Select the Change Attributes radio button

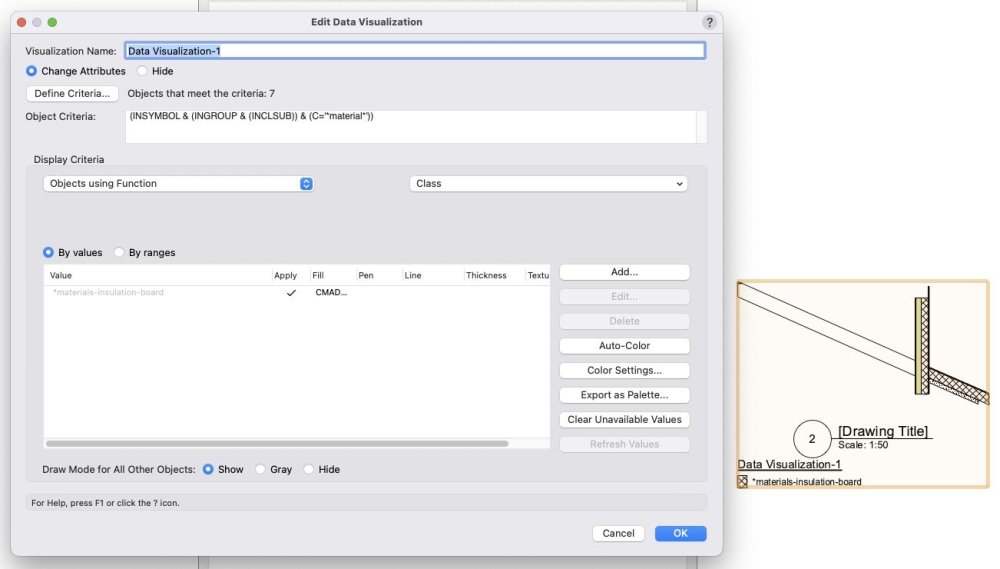32,71
